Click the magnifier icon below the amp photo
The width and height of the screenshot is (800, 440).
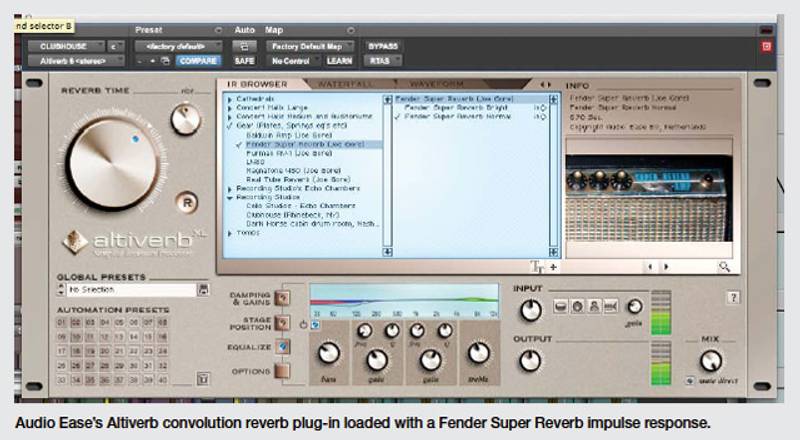[724, 267]
